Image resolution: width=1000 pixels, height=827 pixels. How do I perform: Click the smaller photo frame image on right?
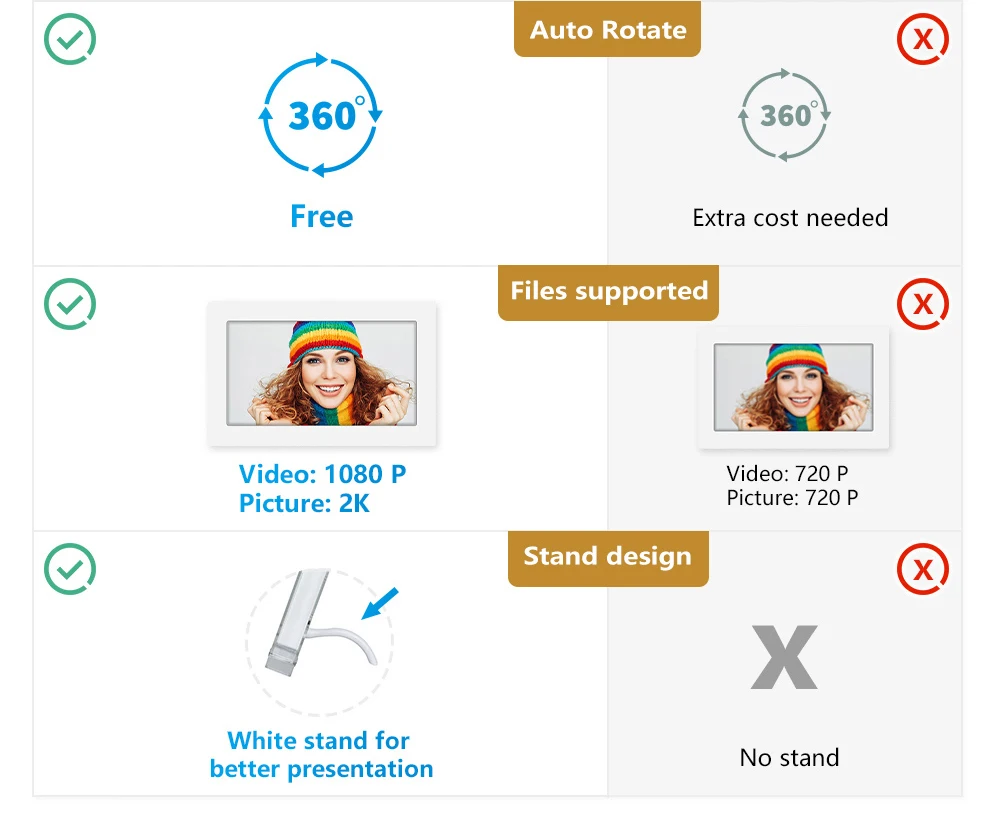tap(793, 387)
